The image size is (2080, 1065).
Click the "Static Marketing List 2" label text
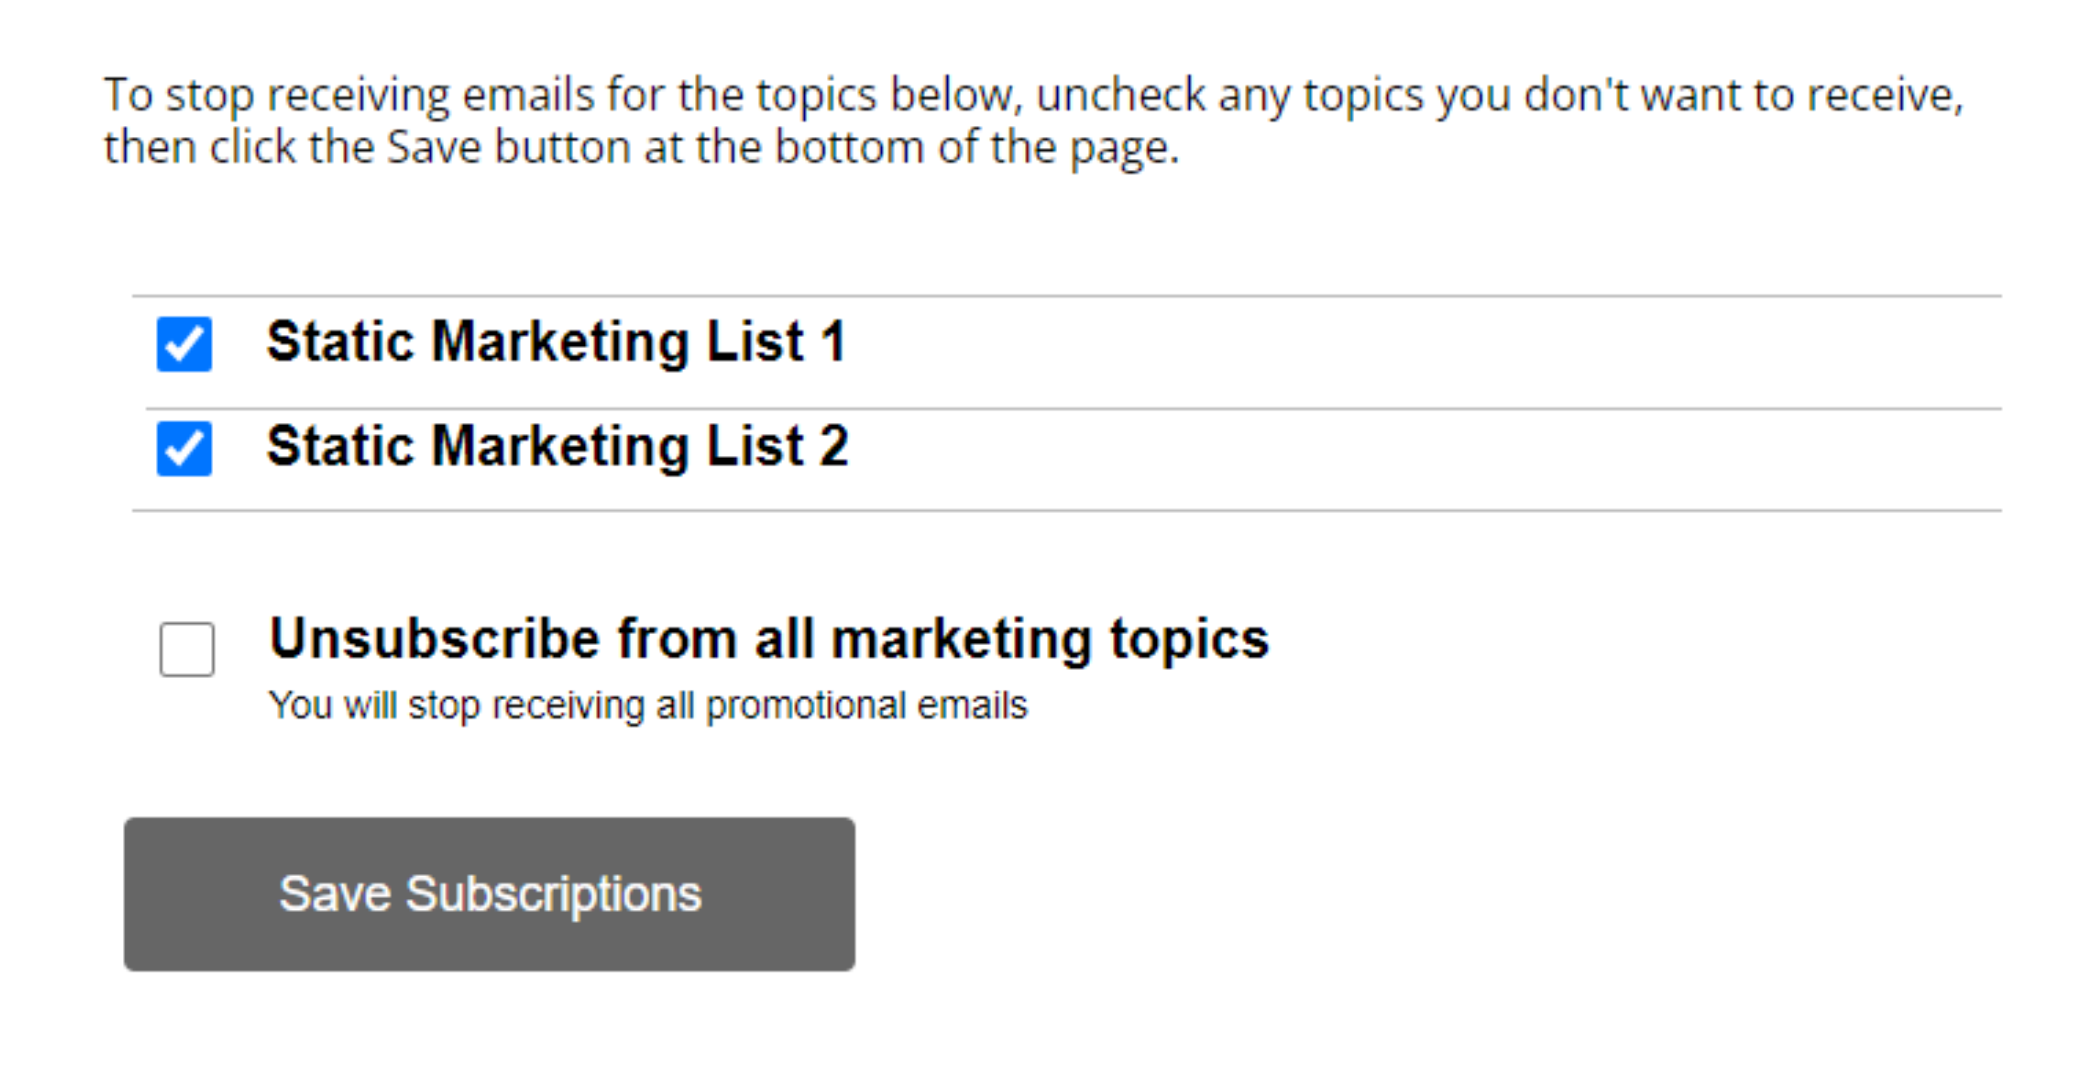pyautogui.click(x=557, y=446)
